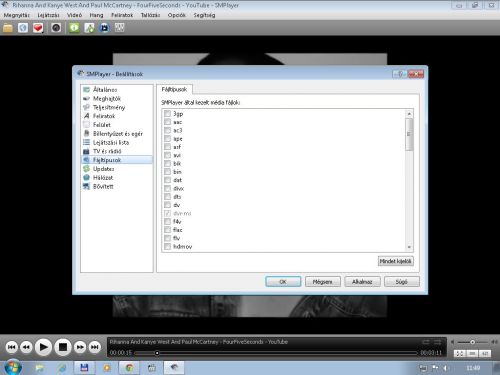Check the flv file type checkbox
The height and width of the screenshot is (375, 500).
pyautogui.click(x=167, y=238)
